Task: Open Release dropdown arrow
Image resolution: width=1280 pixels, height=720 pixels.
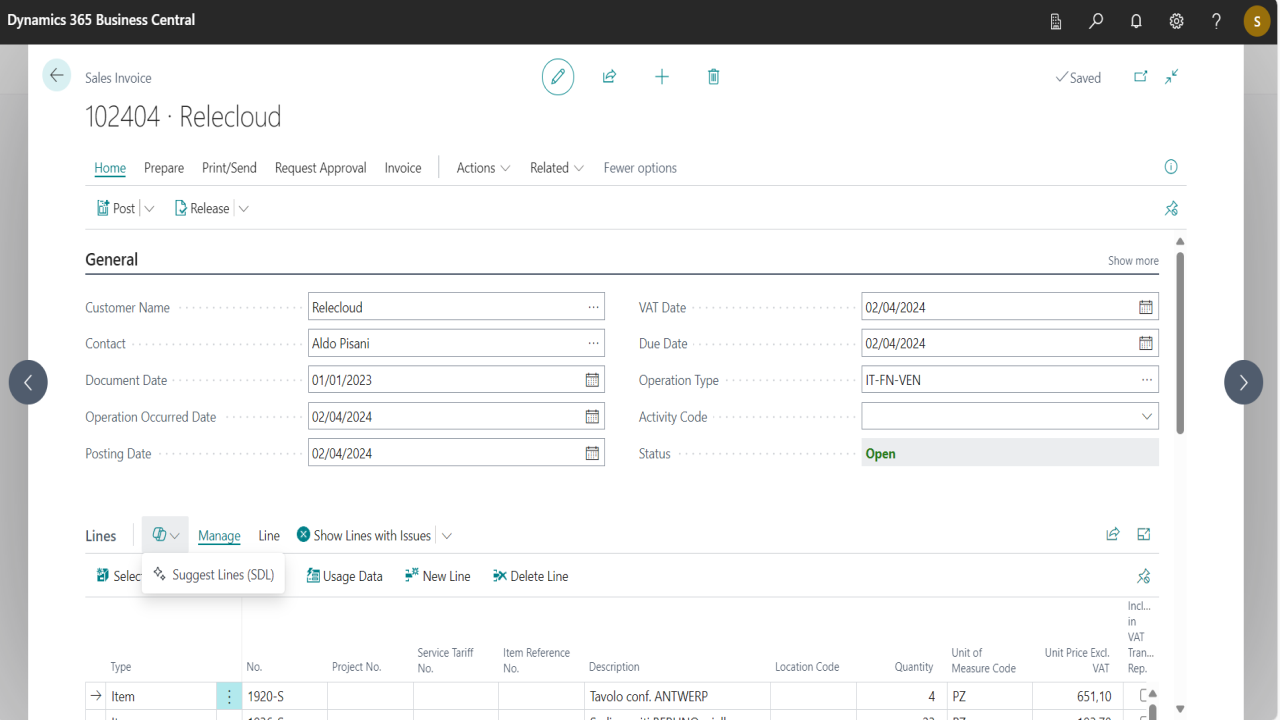Action: [x=243, y=209]
